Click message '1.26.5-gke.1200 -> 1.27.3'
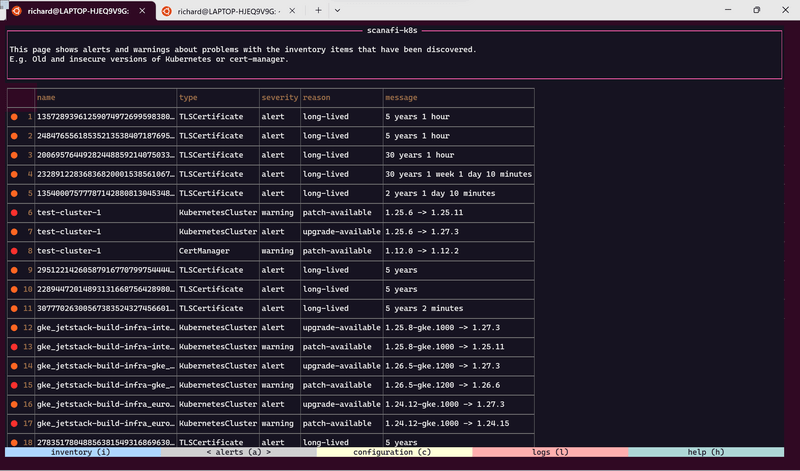This screenshot has height=471, width=800. pyautogui.click(x=443, y=366)
